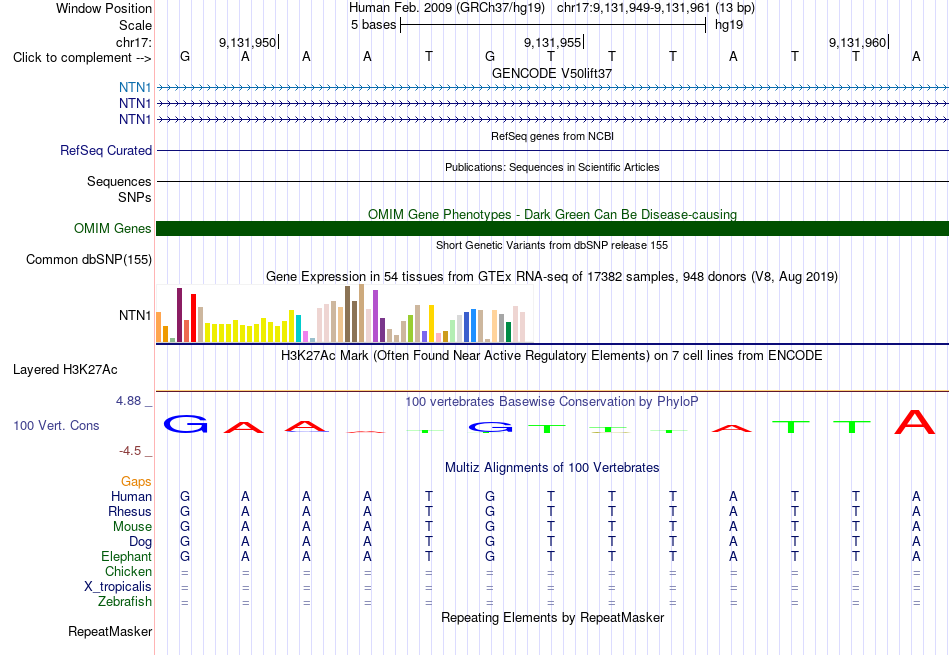Click the OMIM Genes side label
The height and width of the screenshot is (655, 950).
tap(112, 228)
